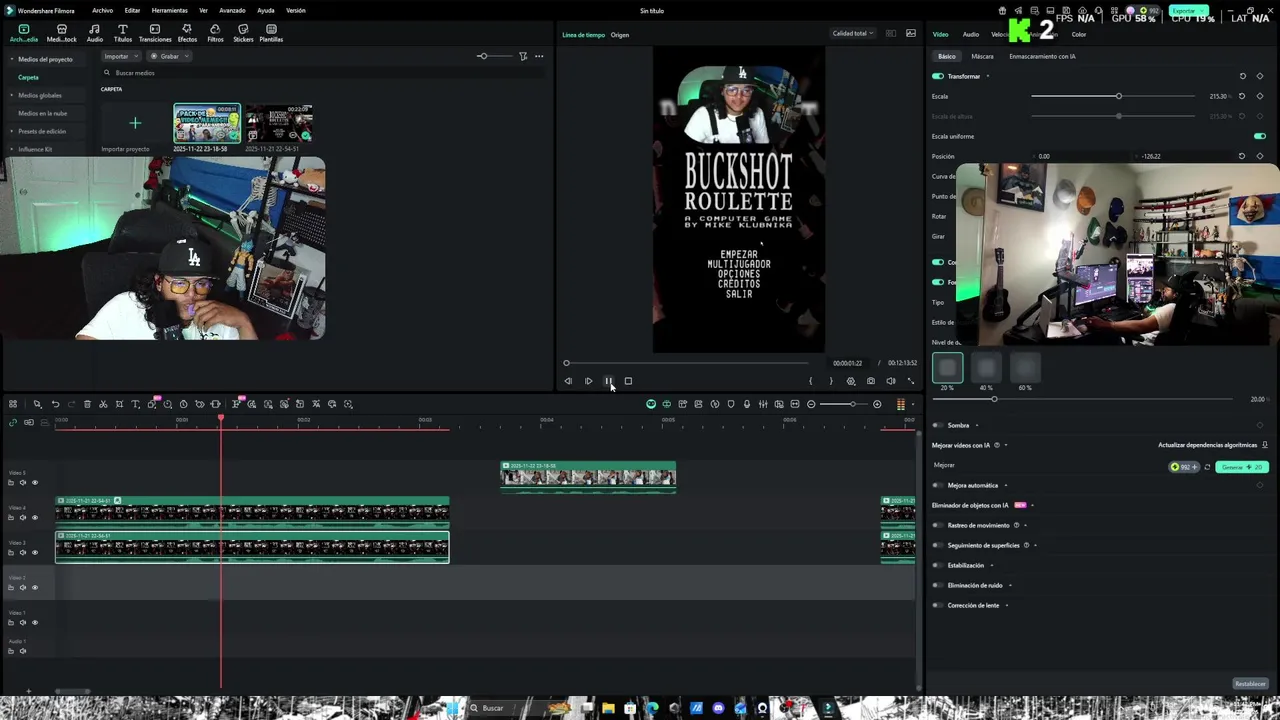The height and width of the screenshot is (720, 1280).
Task: Delete the selected clip with trash icon
Action: [x=87, y=404]
